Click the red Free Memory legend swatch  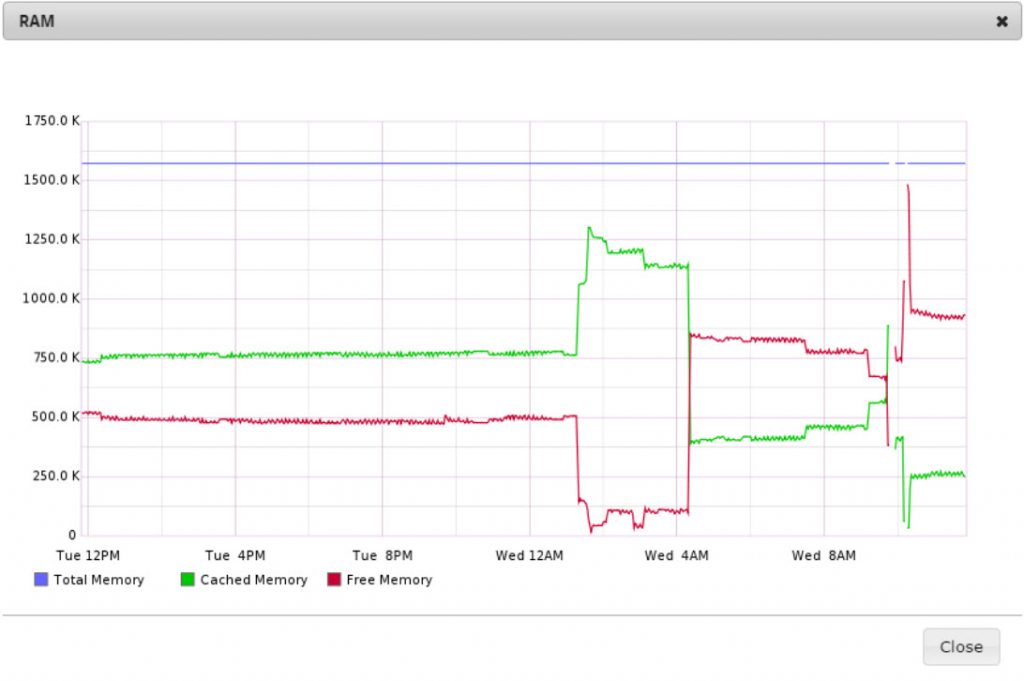[334, 579]
